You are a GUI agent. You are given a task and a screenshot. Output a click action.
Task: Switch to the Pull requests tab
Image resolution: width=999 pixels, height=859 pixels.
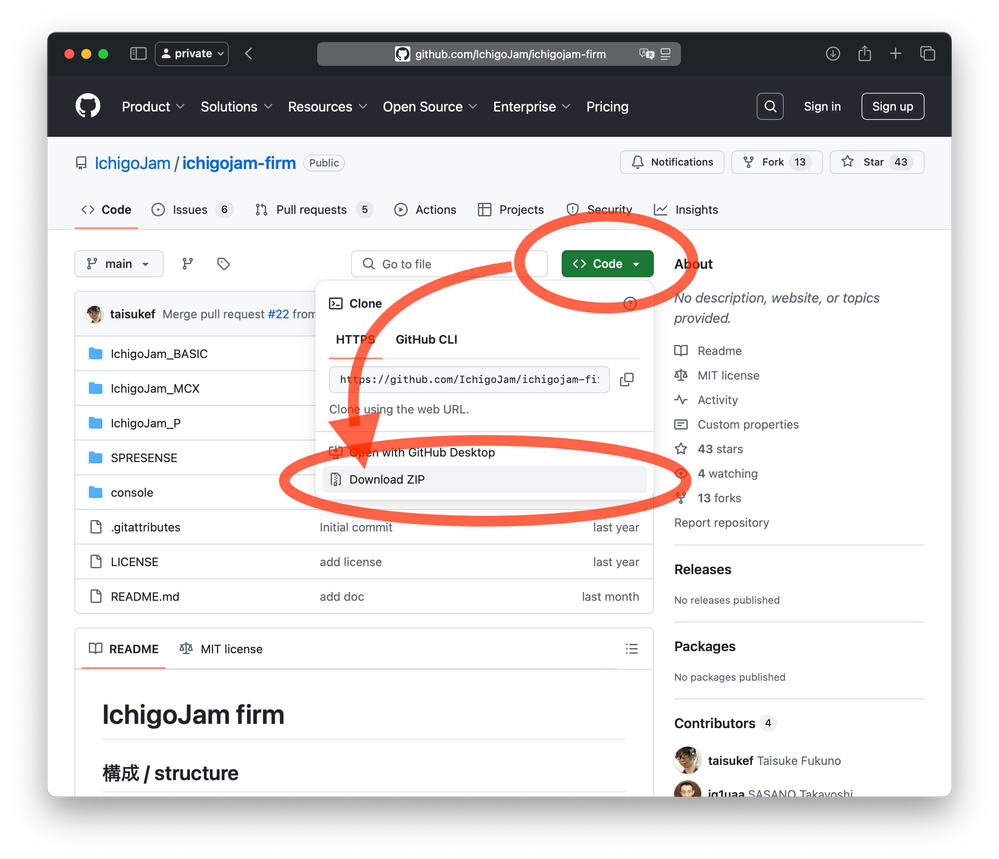tap(313, 210)
